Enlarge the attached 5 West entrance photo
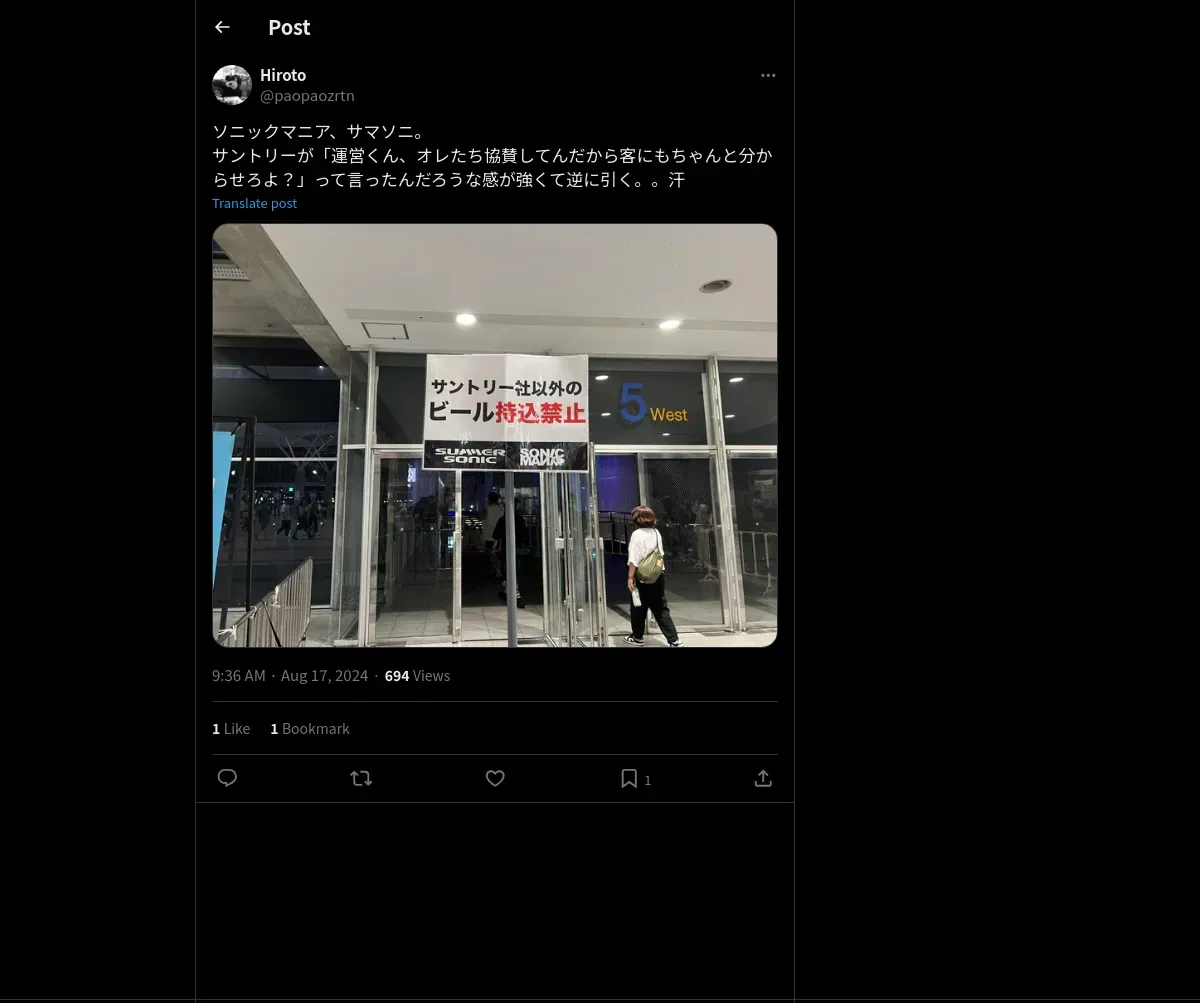 pyautogui.click(x=495, y=435)
